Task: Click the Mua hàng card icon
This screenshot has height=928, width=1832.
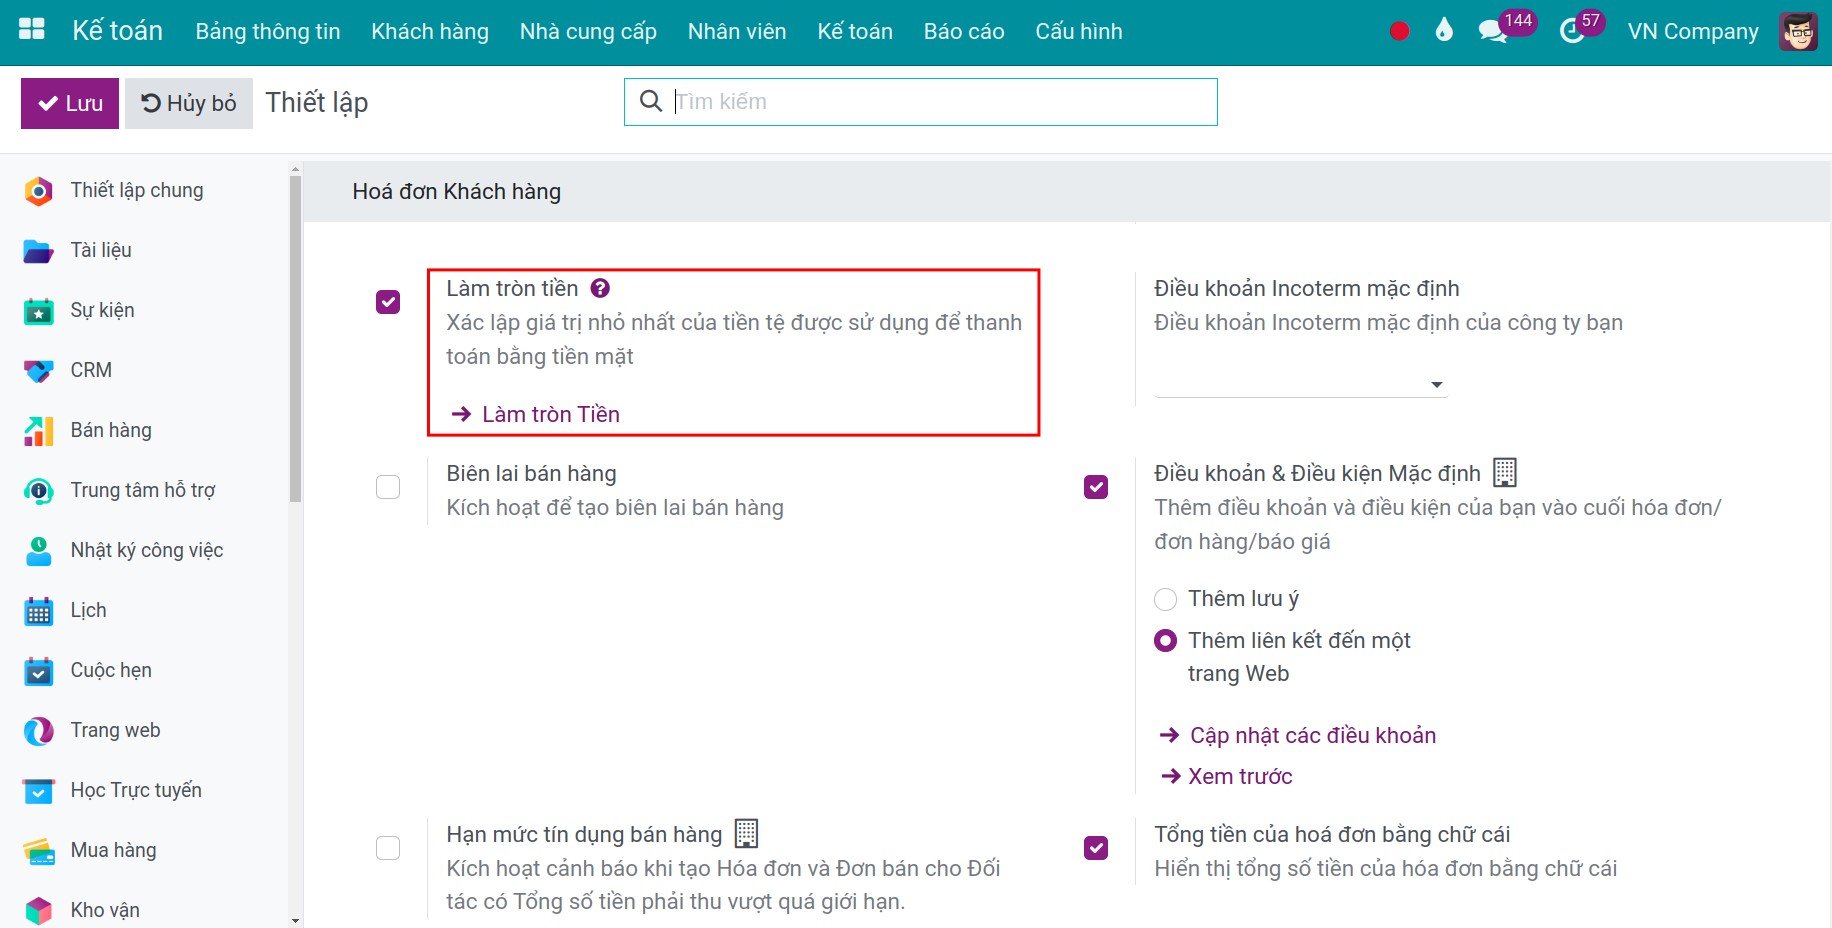Action: [x=38, y=851]
